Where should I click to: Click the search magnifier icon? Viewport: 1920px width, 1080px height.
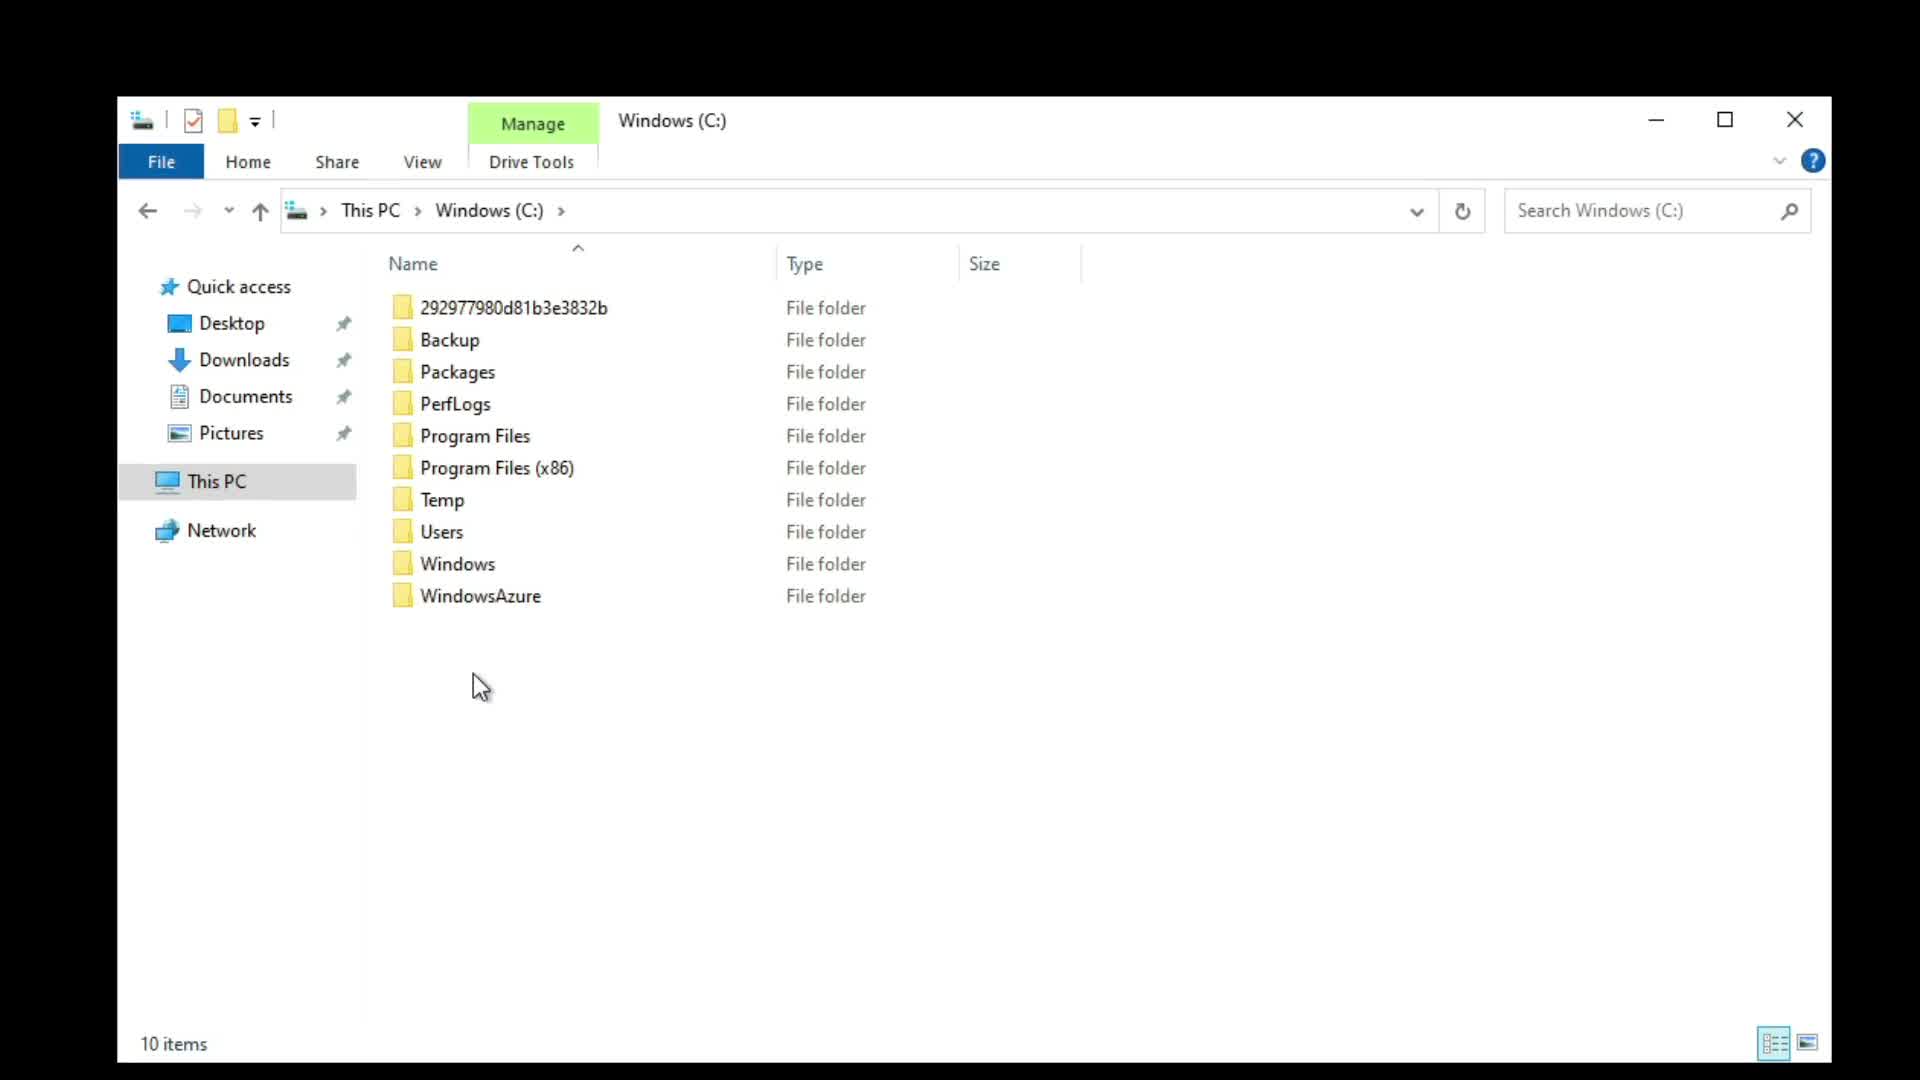coord(1789,211)
